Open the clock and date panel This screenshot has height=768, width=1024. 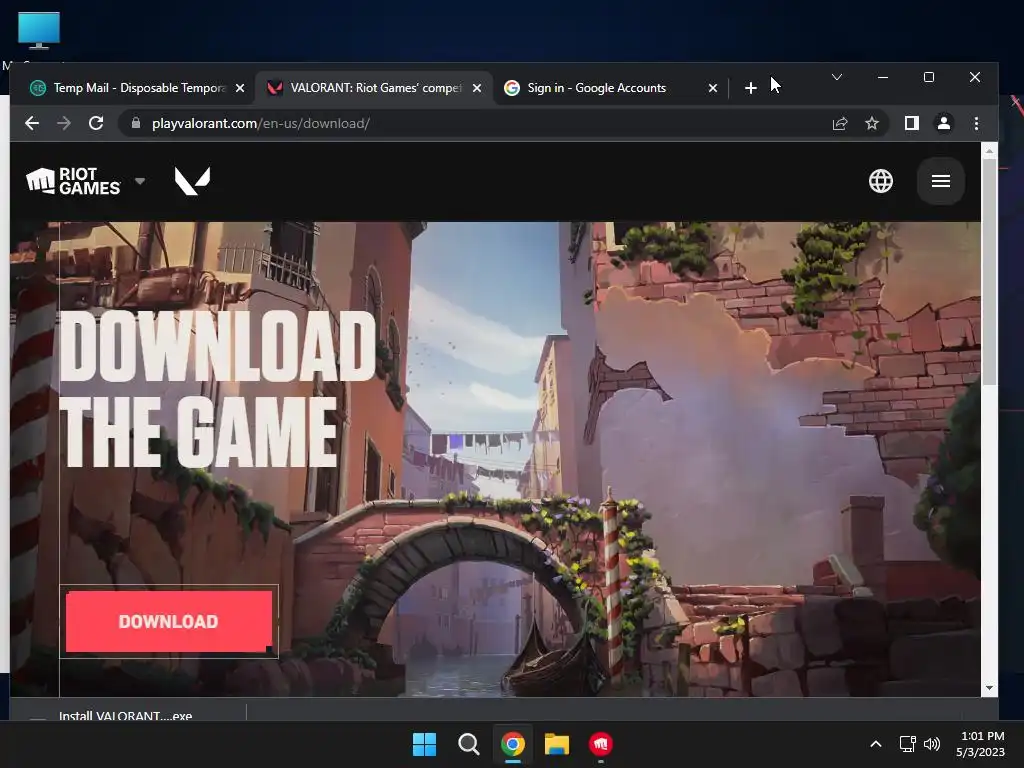981,744
